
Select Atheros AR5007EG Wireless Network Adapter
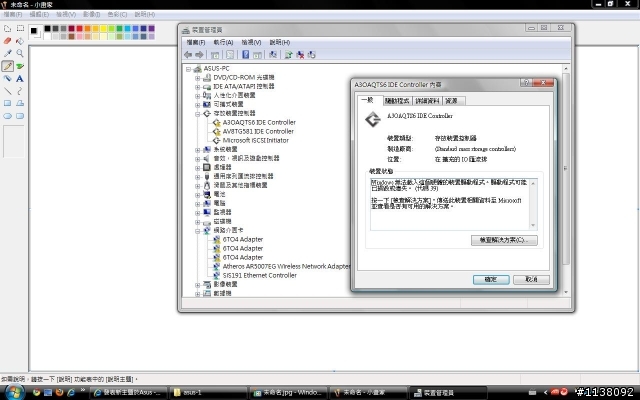click(x=286, y=267)
